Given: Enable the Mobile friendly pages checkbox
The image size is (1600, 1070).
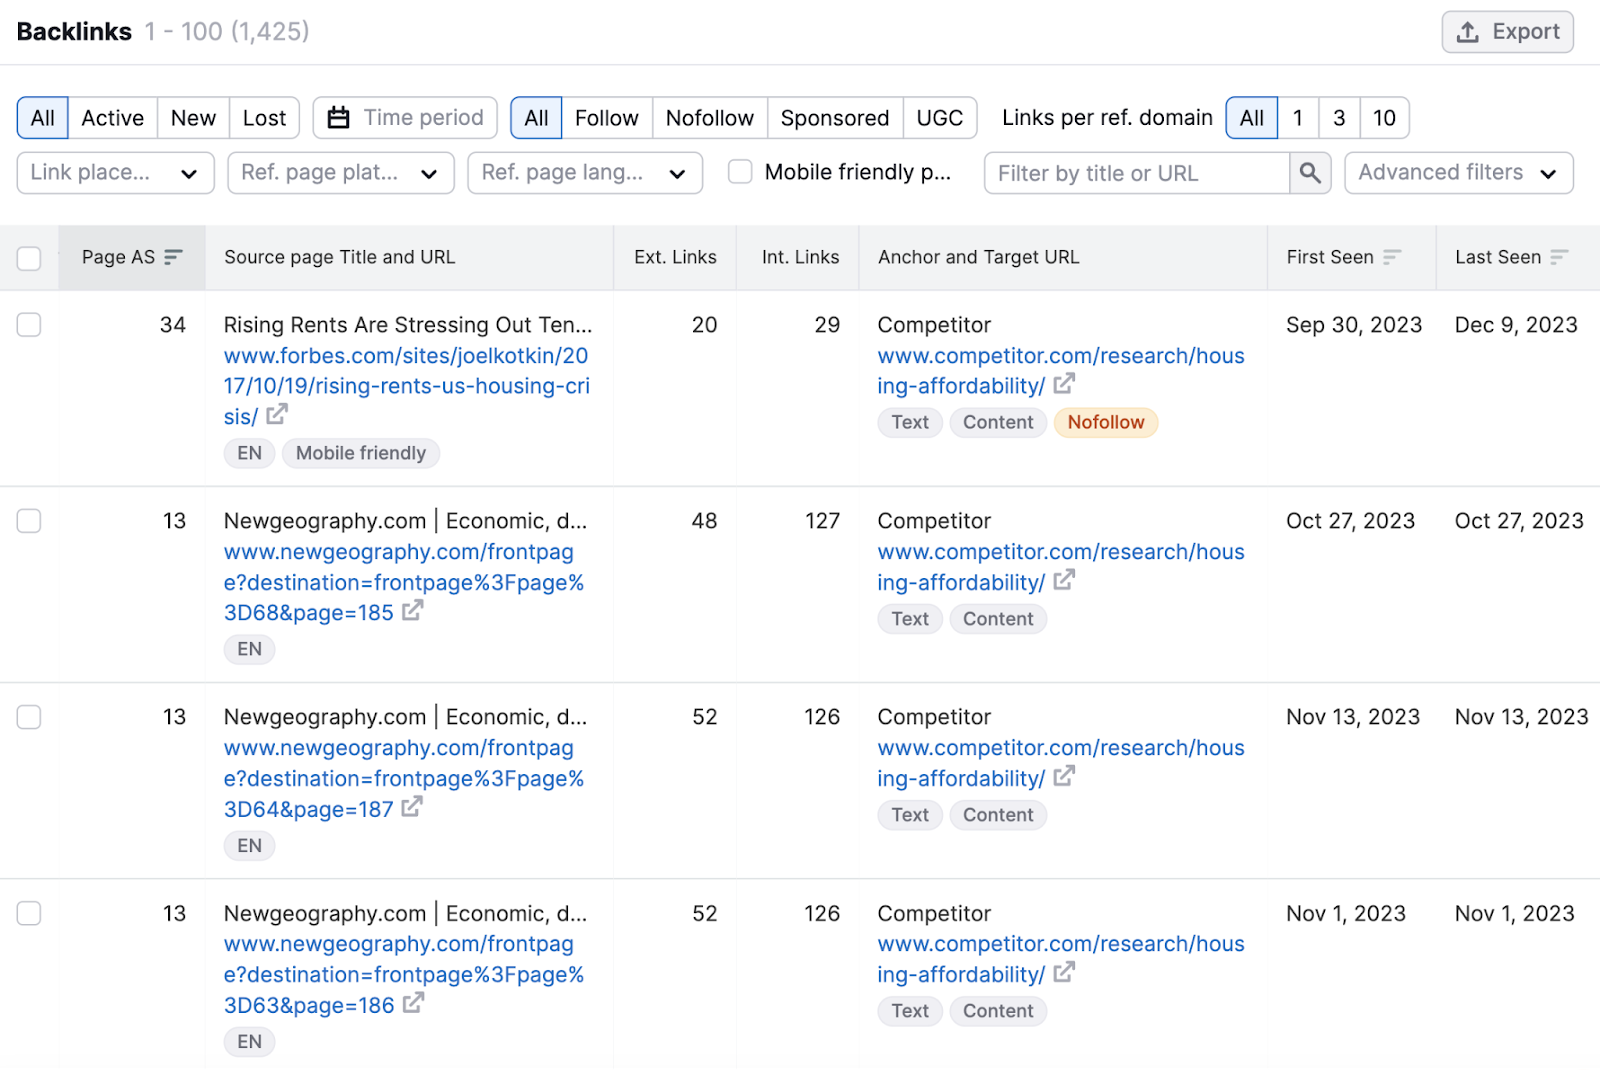Looking at the screenshot, I should click(740, 172).
